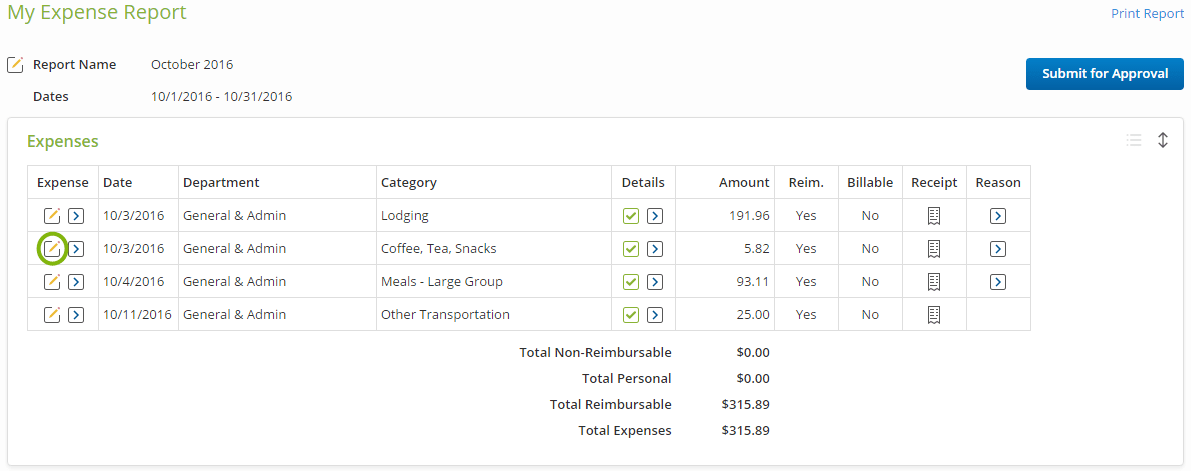Open receipt for Other Transportation expense
The height and width of the screenshot is (471, 1191).
pyautogui.click(x=934, y=314)
